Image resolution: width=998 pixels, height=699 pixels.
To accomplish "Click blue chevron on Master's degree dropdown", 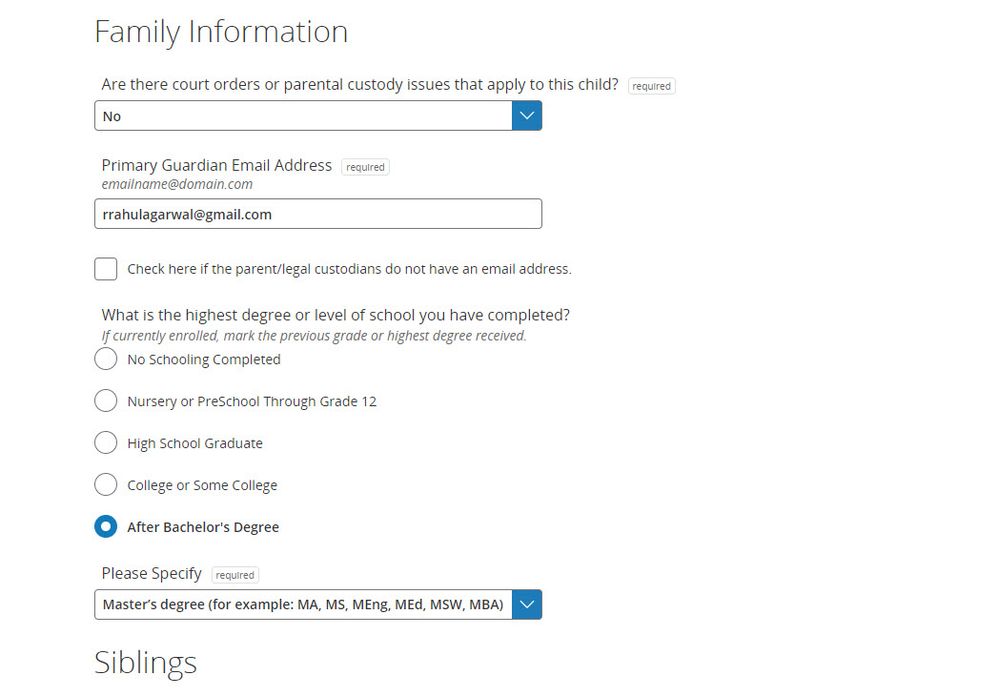I will (527, 604).
